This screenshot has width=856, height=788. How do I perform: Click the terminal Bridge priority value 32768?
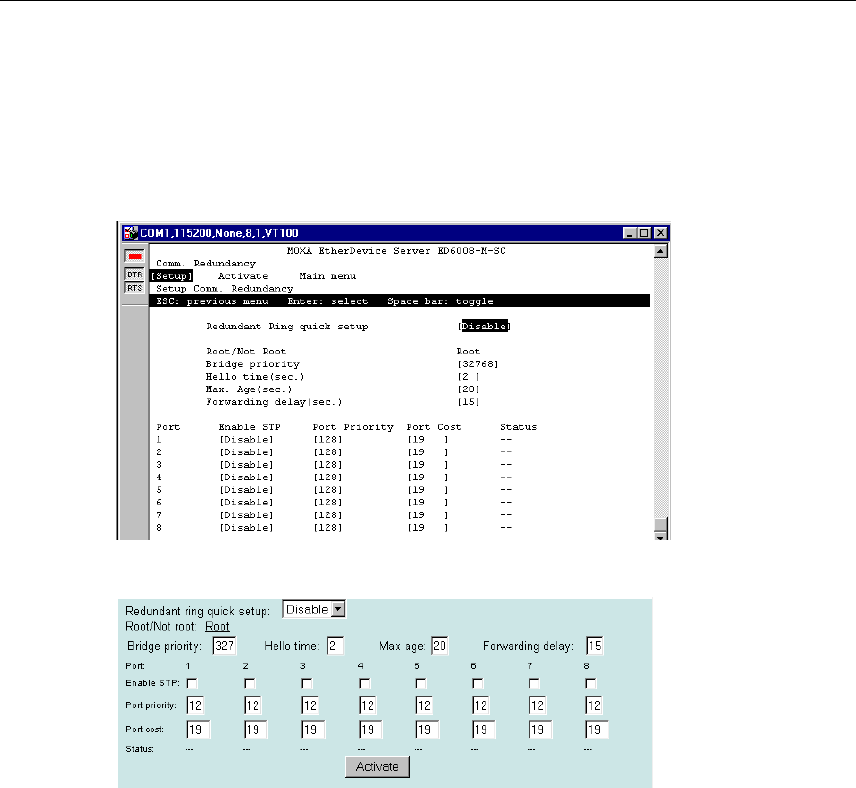(x=478, y=364)
